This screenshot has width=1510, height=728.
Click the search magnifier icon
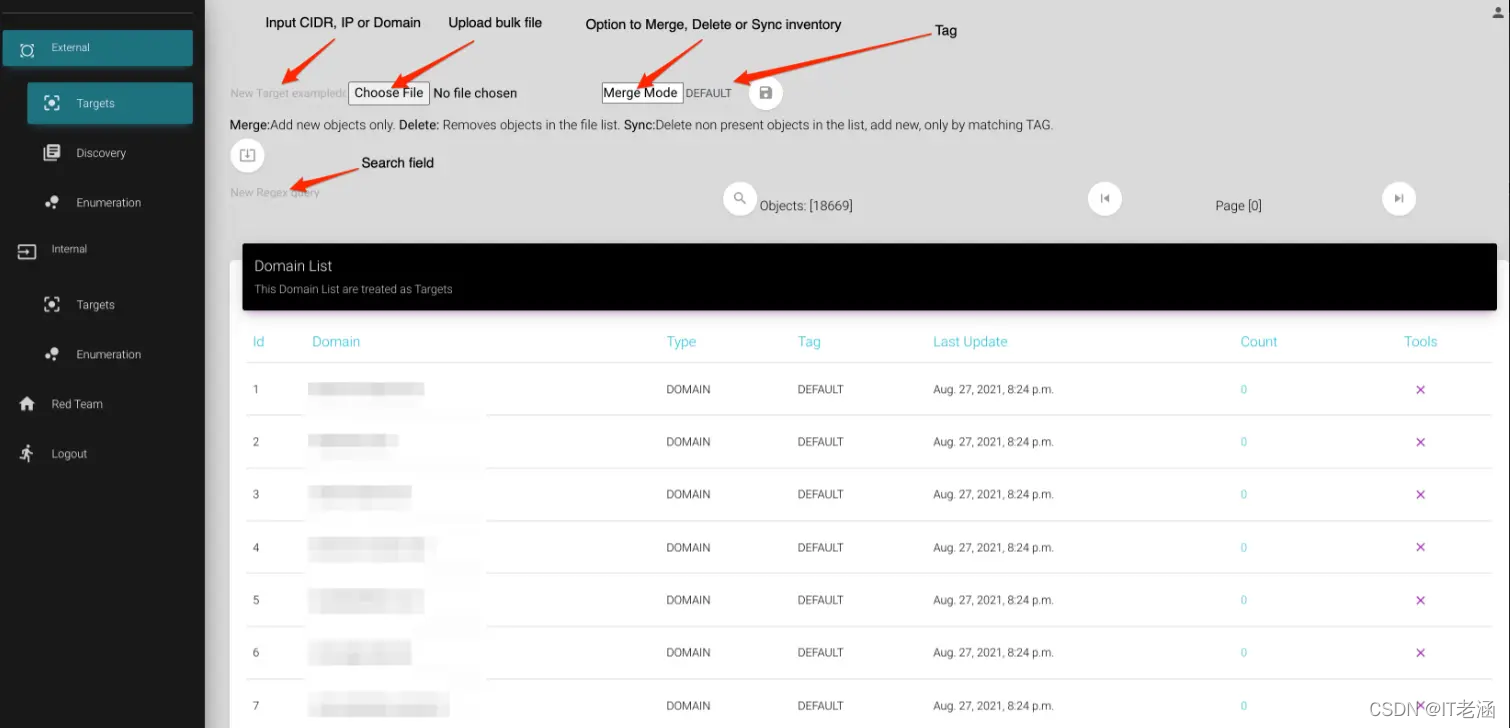tap(740, 198)
